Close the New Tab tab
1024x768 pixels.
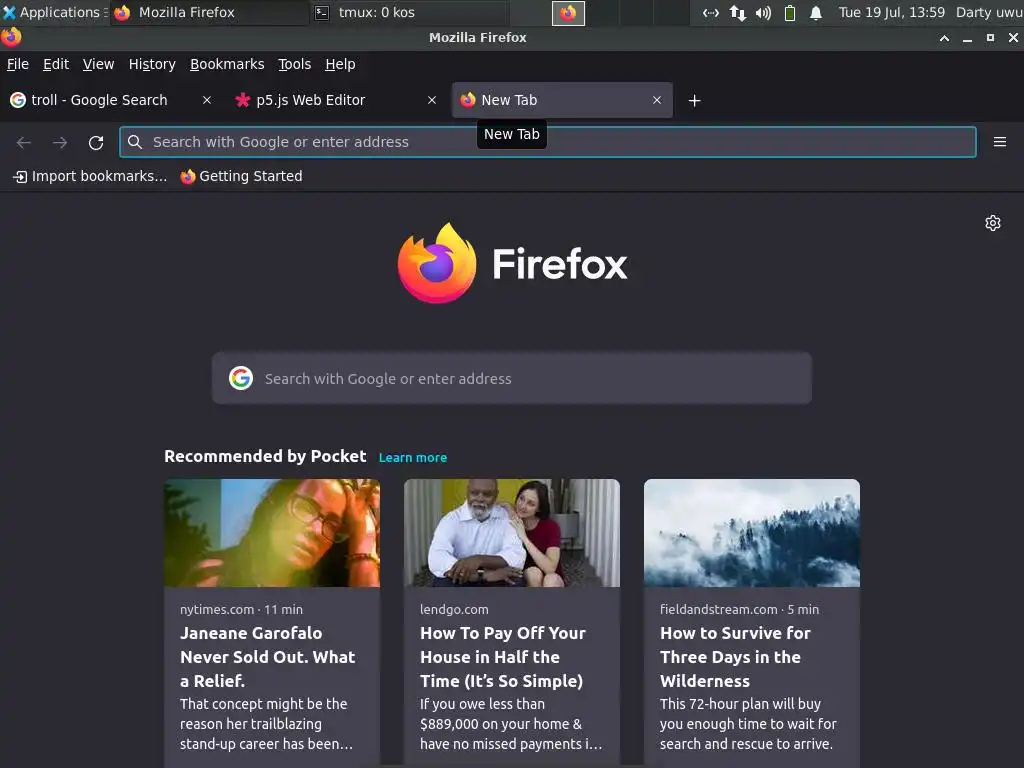(657, 100)
